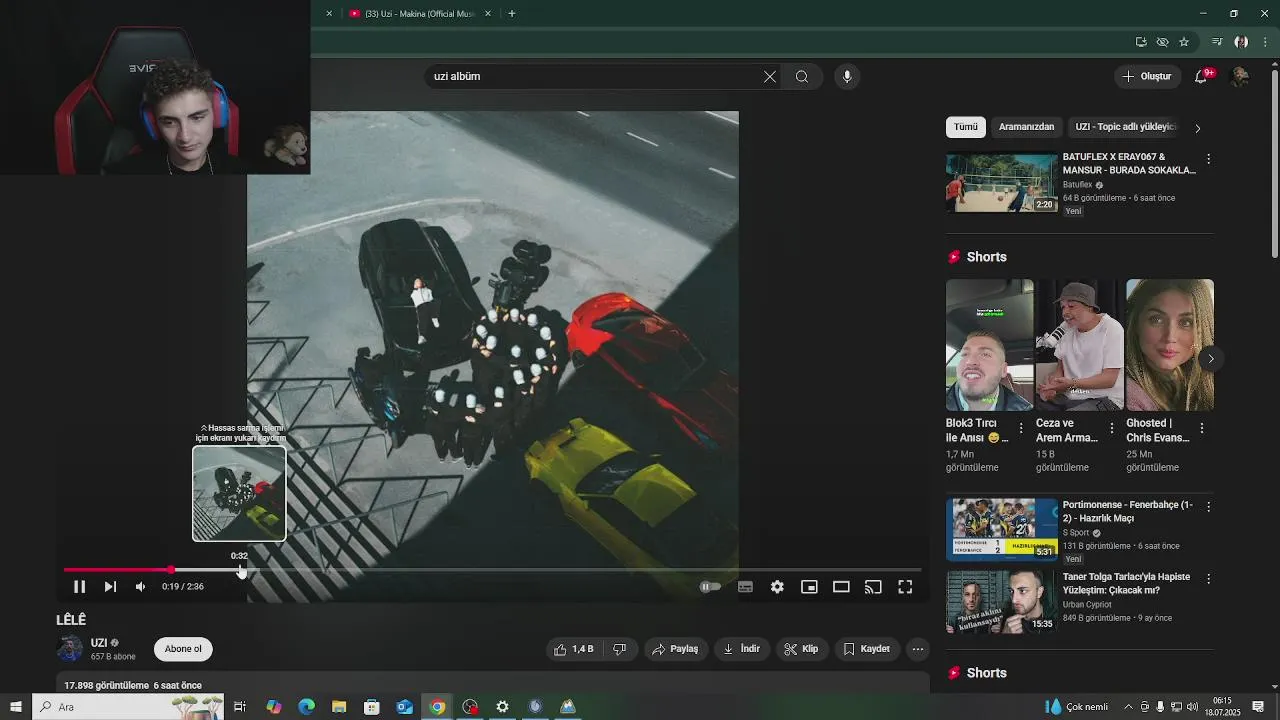
Task: Click install app icon in address bar
Action: coord(1141,42)
